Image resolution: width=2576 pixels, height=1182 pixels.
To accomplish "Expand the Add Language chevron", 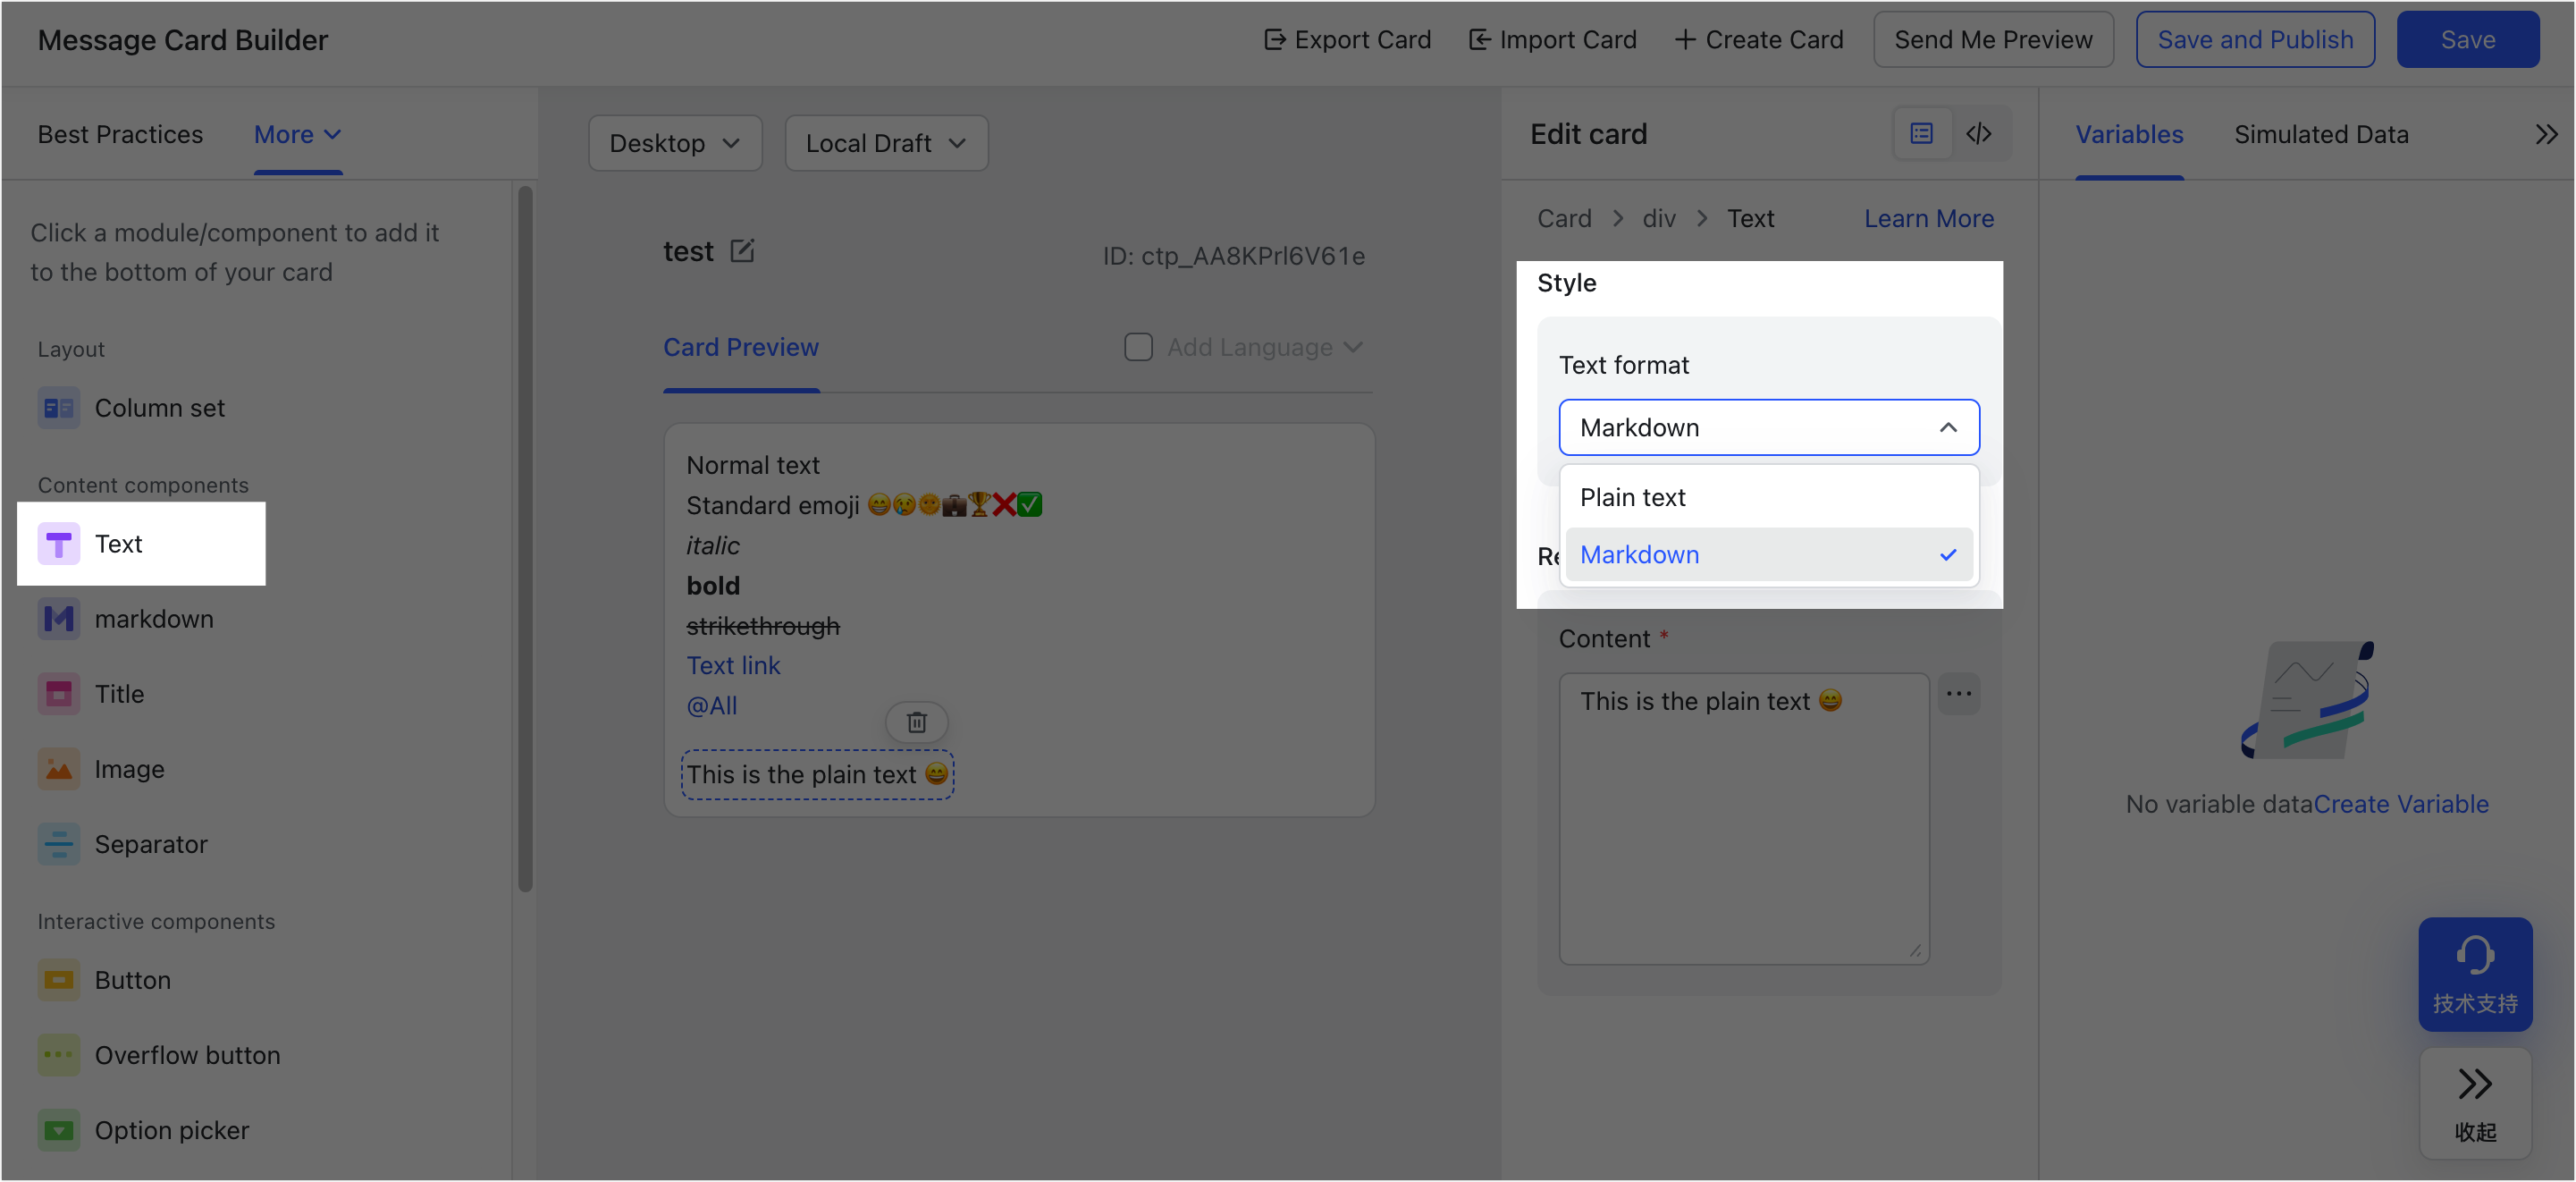I will (x=1353, y=347).
